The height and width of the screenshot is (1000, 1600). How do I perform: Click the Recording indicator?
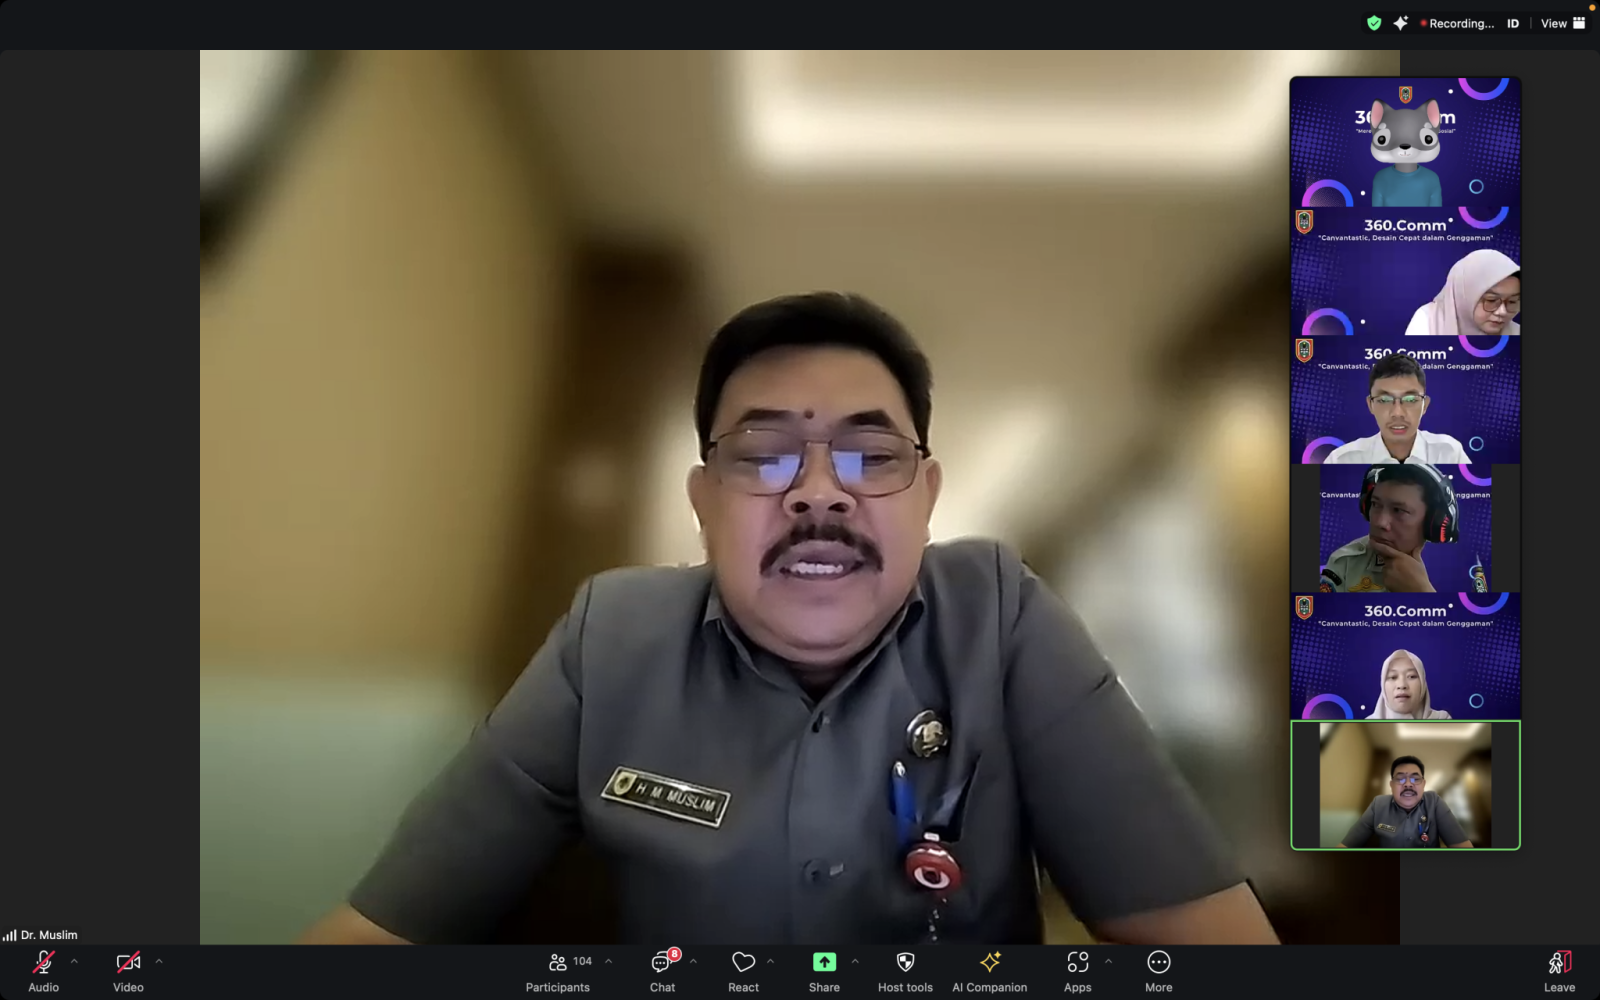tap(1457, 23)
